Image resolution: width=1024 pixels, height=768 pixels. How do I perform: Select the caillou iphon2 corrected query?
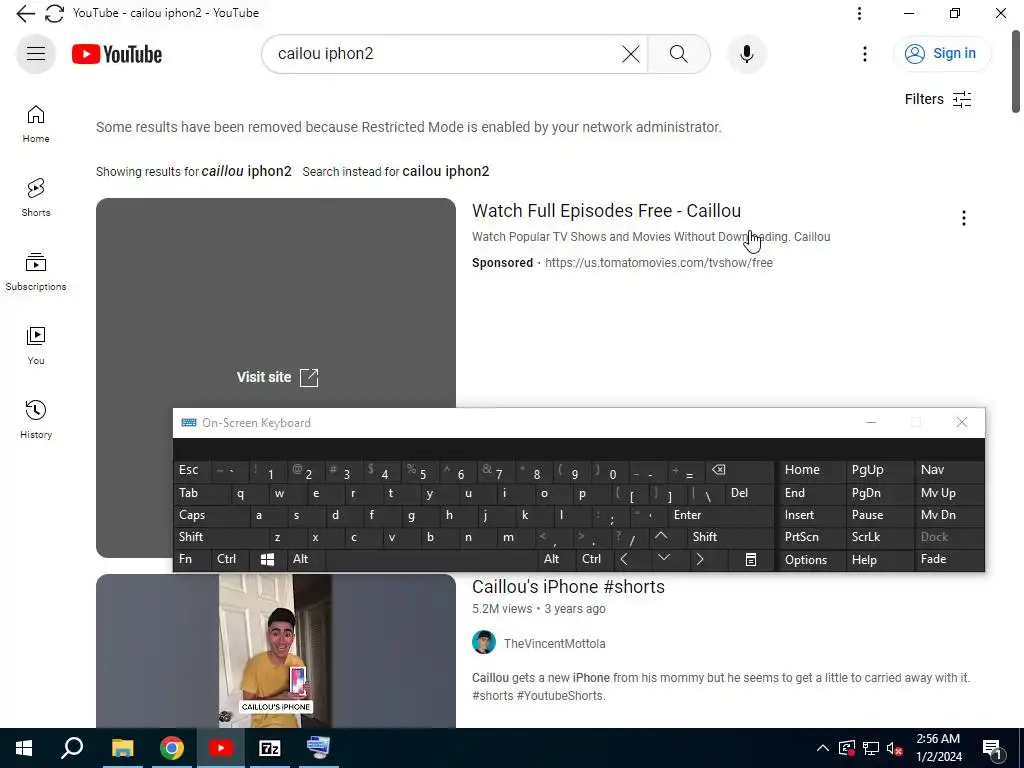point(247,171)
